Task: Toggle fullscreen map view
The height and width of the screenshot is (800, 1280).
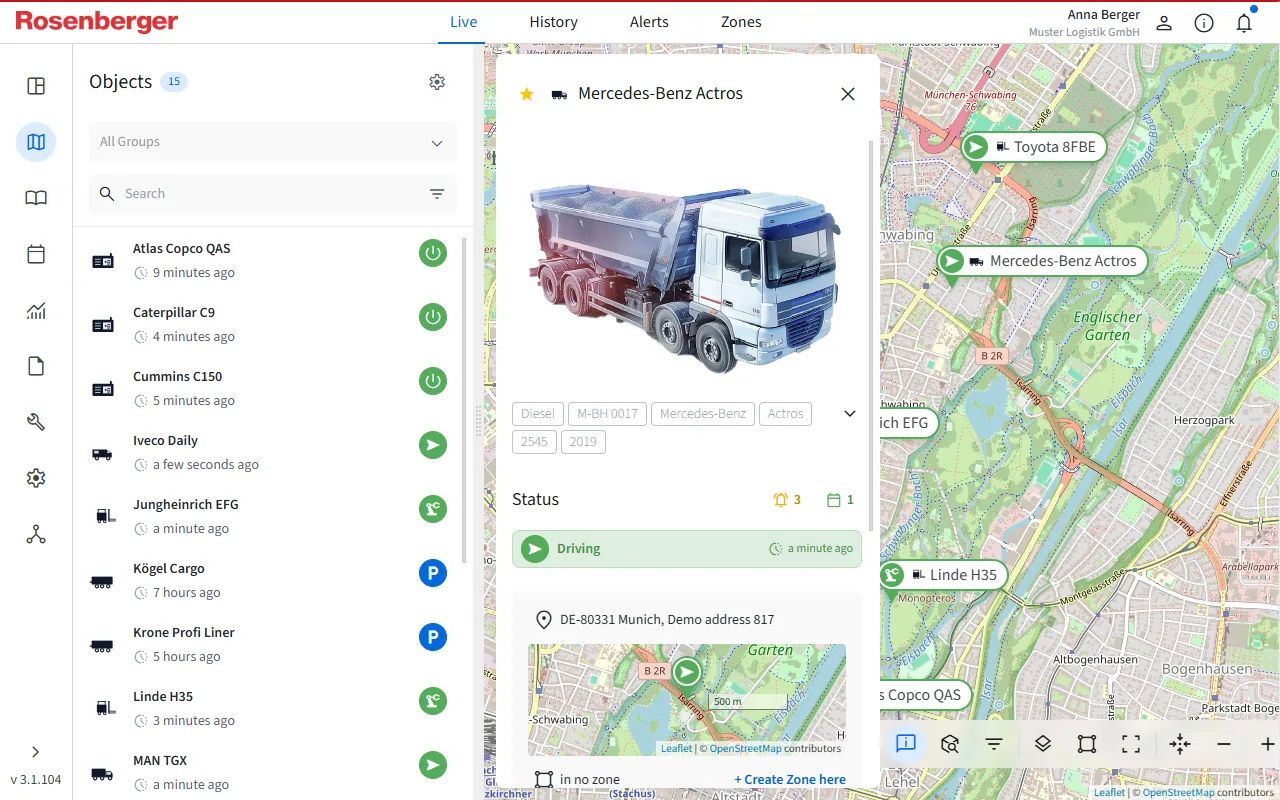Action: pos(1131,744)
